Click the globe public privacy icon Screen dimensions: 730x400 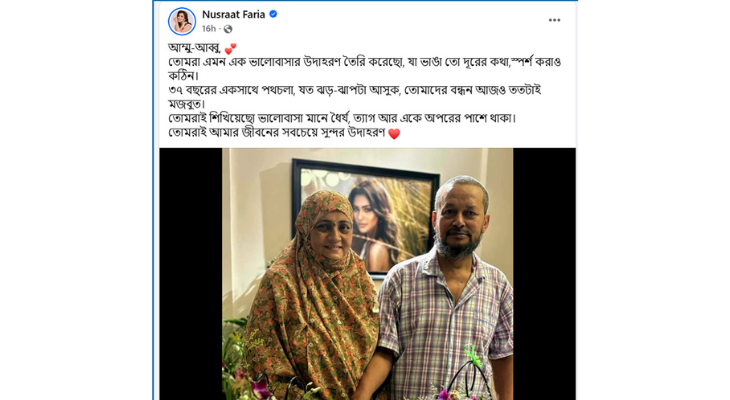(x=228, y=29)
